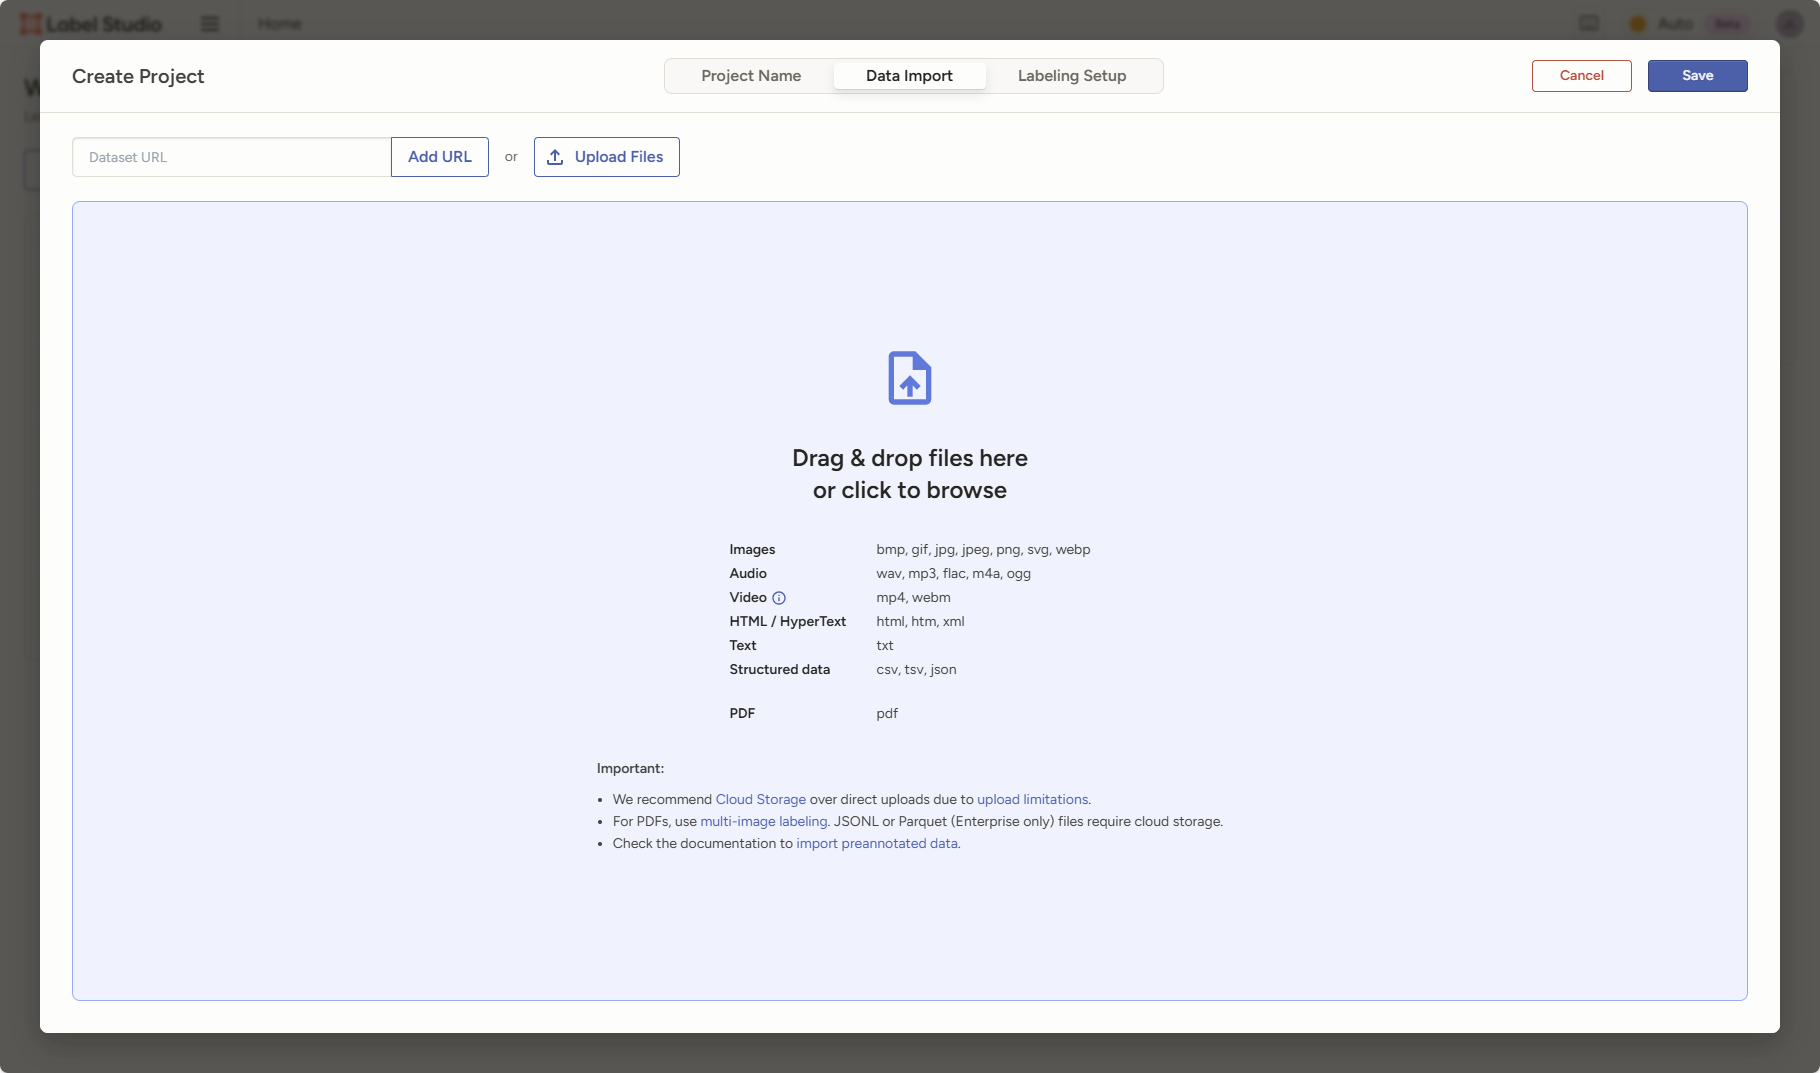Select the Data Import tab
The height and width of the screenshot is (1073, 1820).
(909, 76)
